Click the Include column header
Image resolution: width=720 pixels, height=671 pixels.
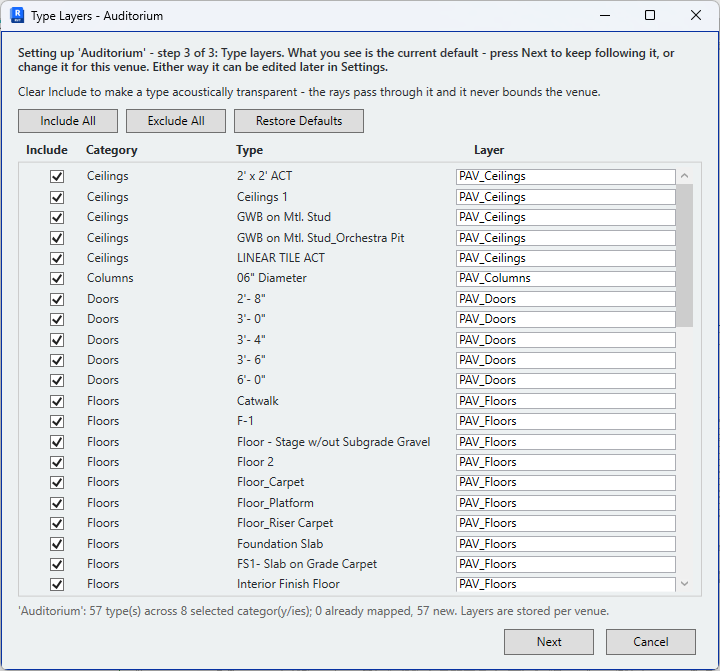[47, 150]
